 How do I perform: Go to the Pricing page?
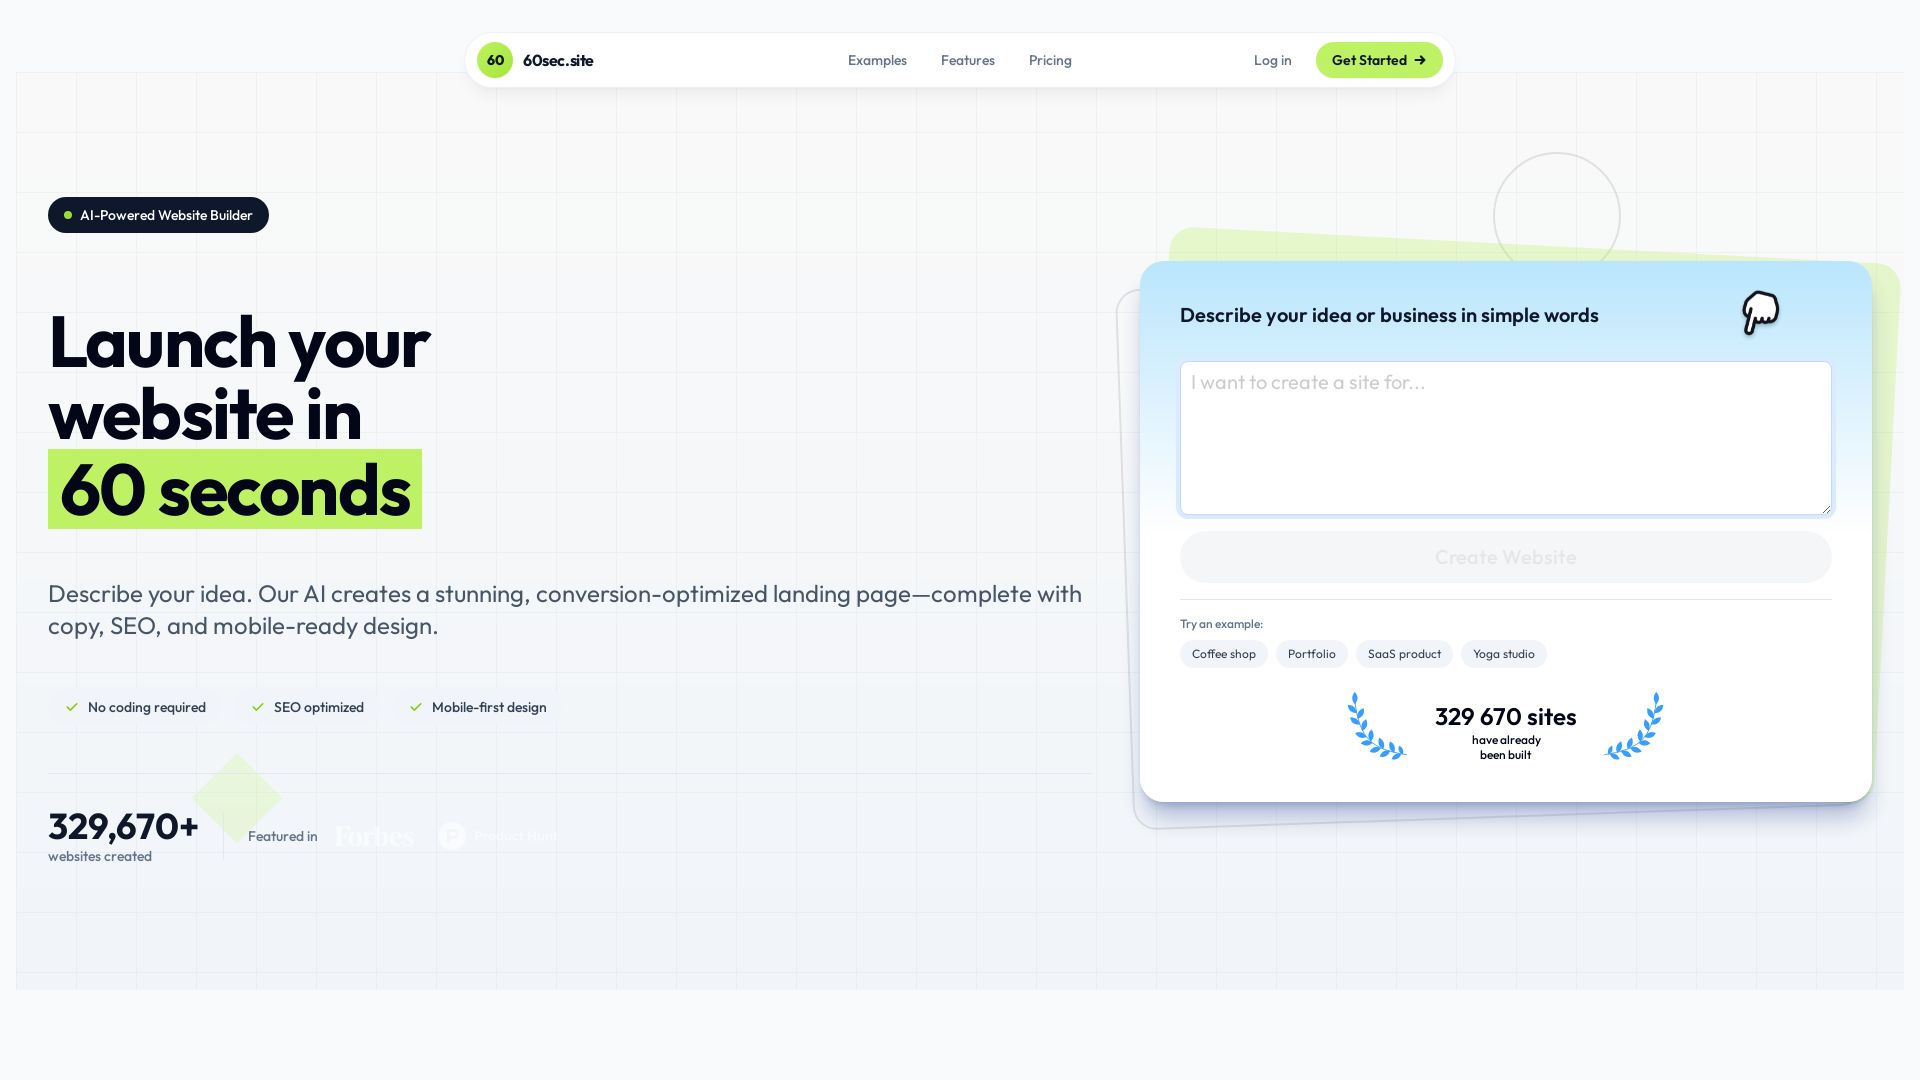[1050, 60]
